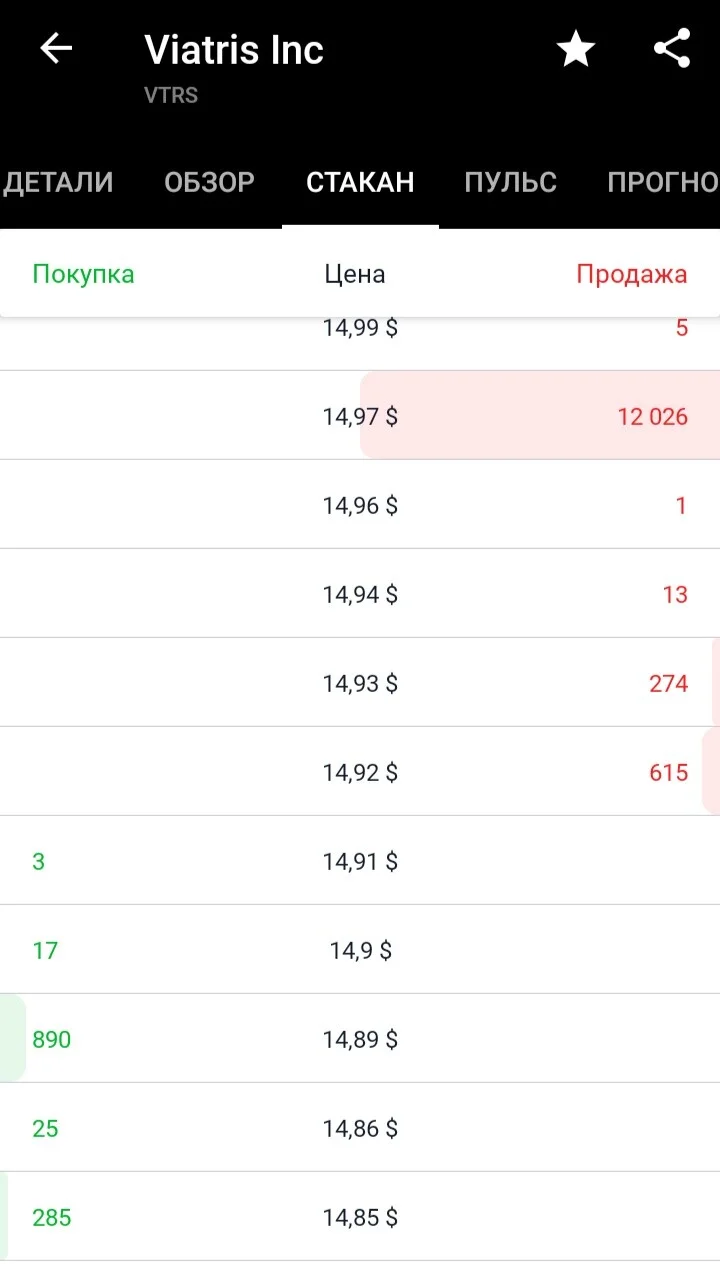Open the share icon

pyautogui.click(x=672, y=49)
